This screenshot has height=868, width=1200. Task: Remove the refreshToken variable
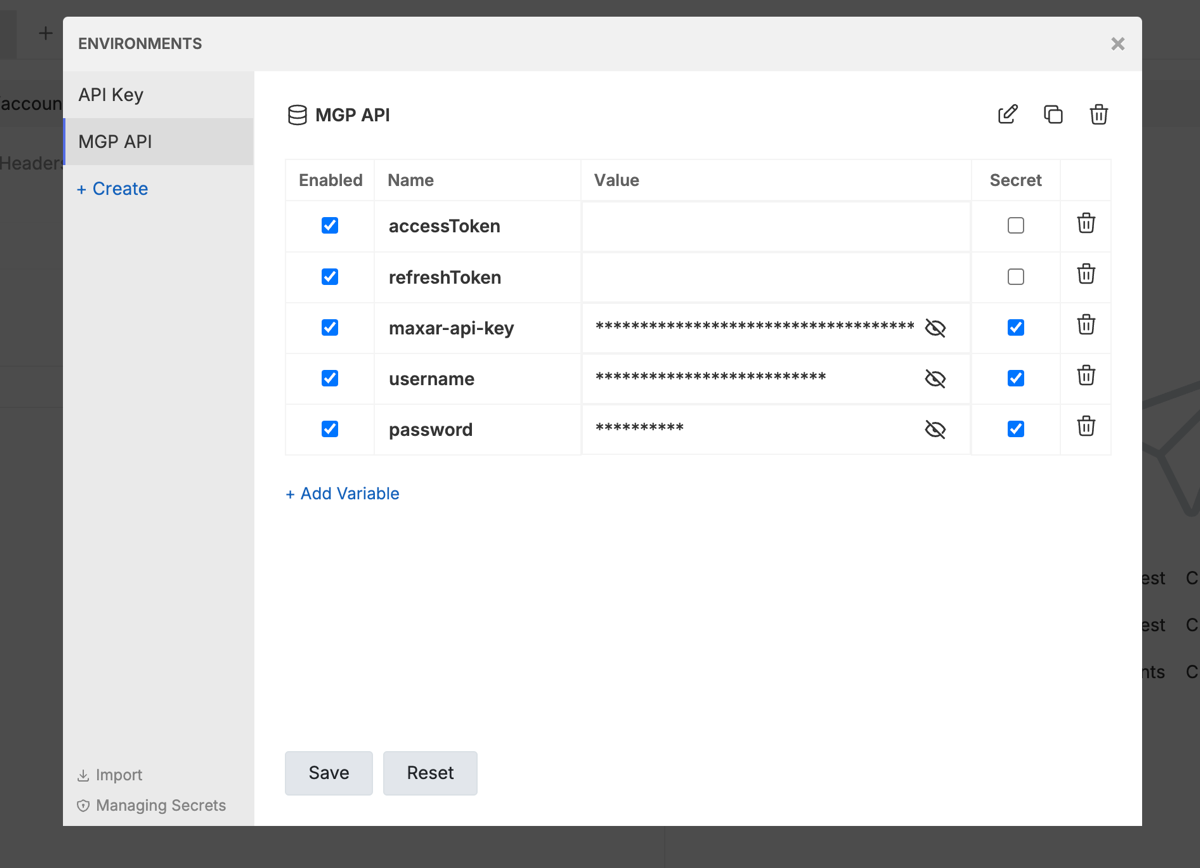[x=1086, y=274]
